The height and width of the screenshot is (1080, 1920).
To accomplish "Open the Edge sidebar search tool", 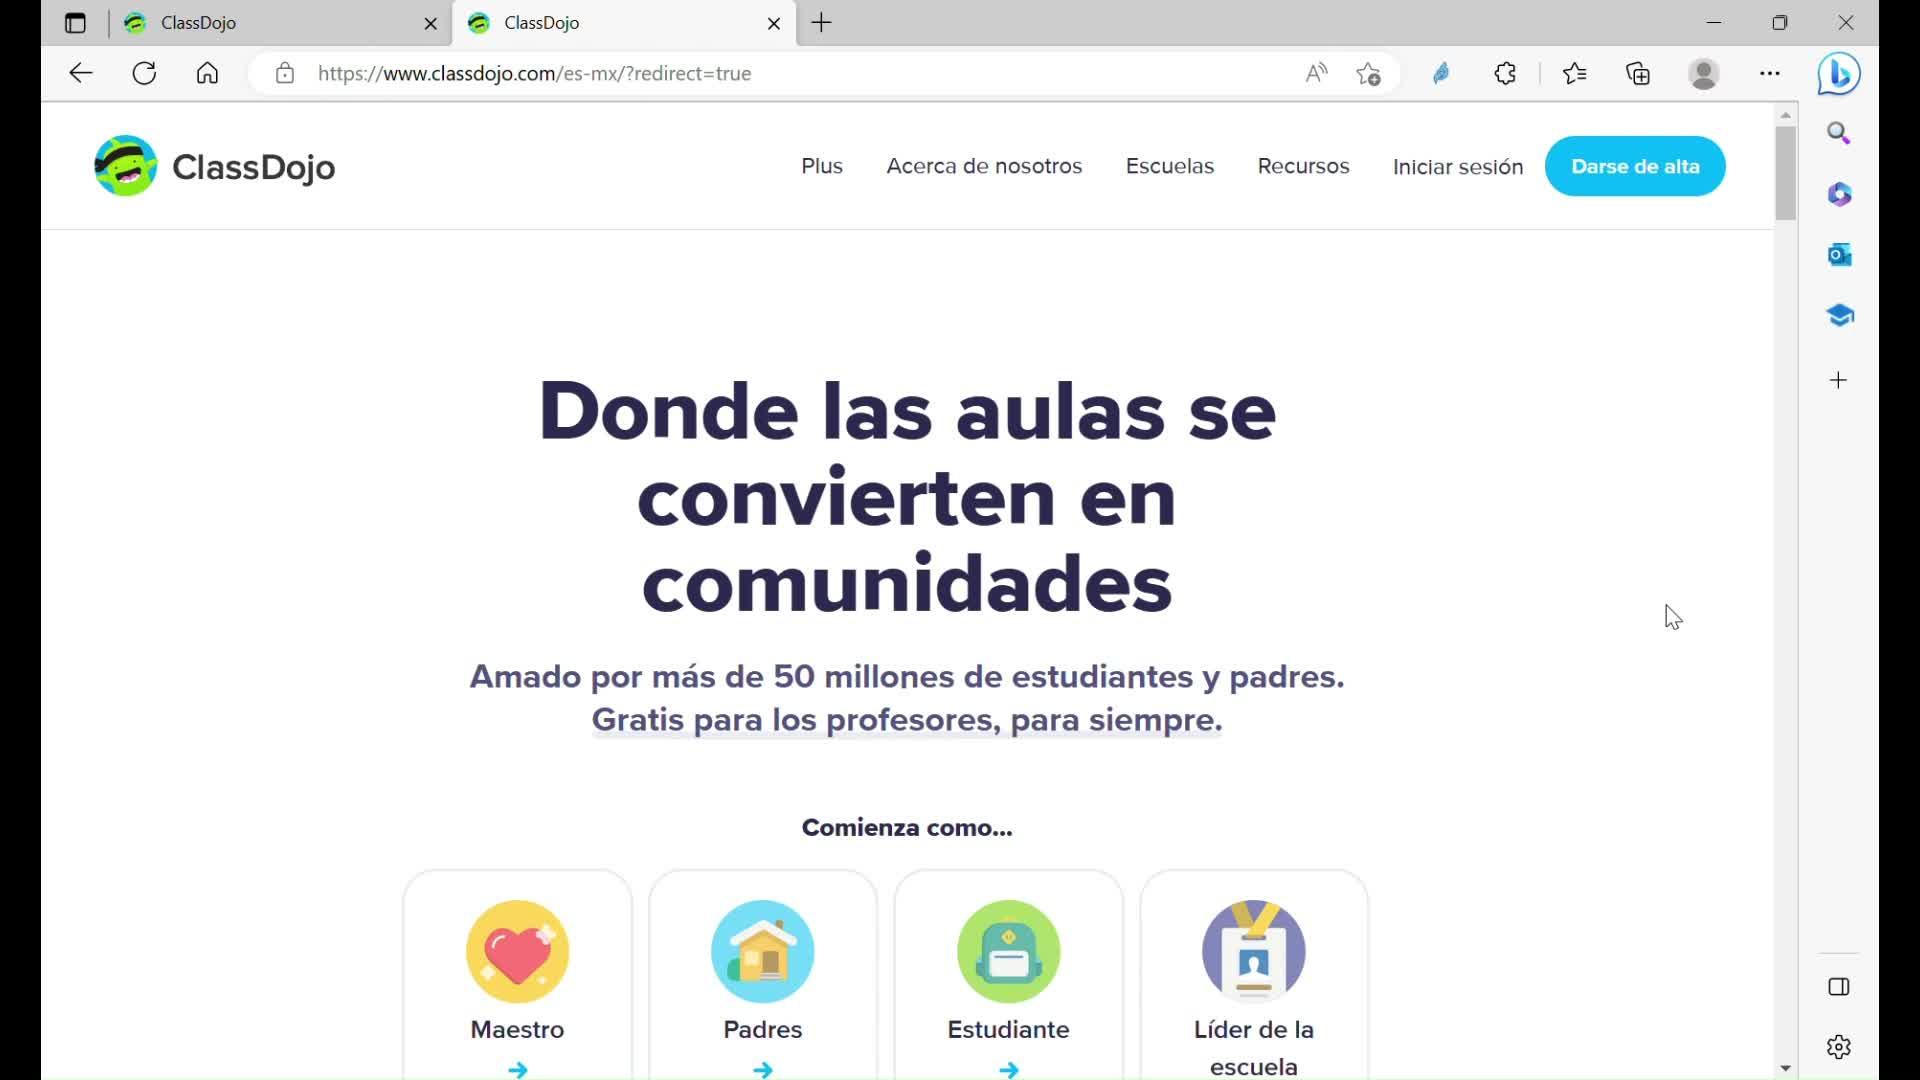I will tap(1839, 133).
